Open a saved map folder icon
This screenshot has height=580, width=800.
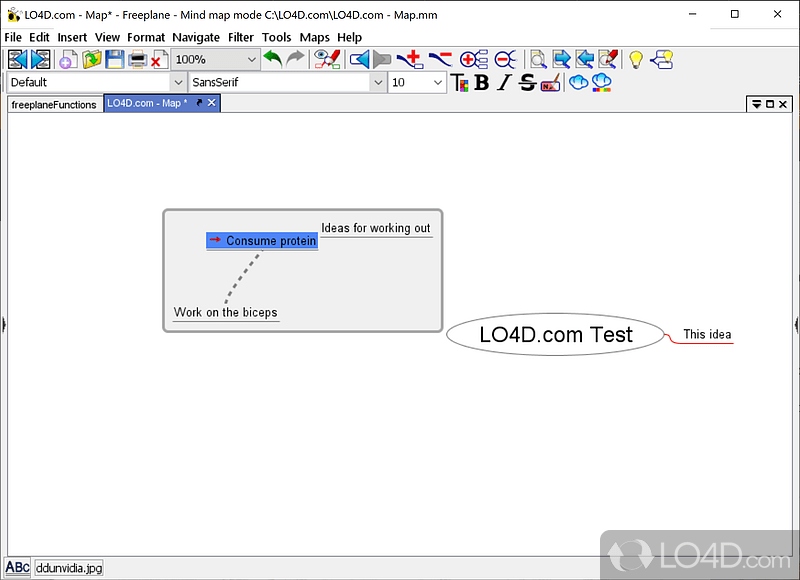[x=92, y=59]
